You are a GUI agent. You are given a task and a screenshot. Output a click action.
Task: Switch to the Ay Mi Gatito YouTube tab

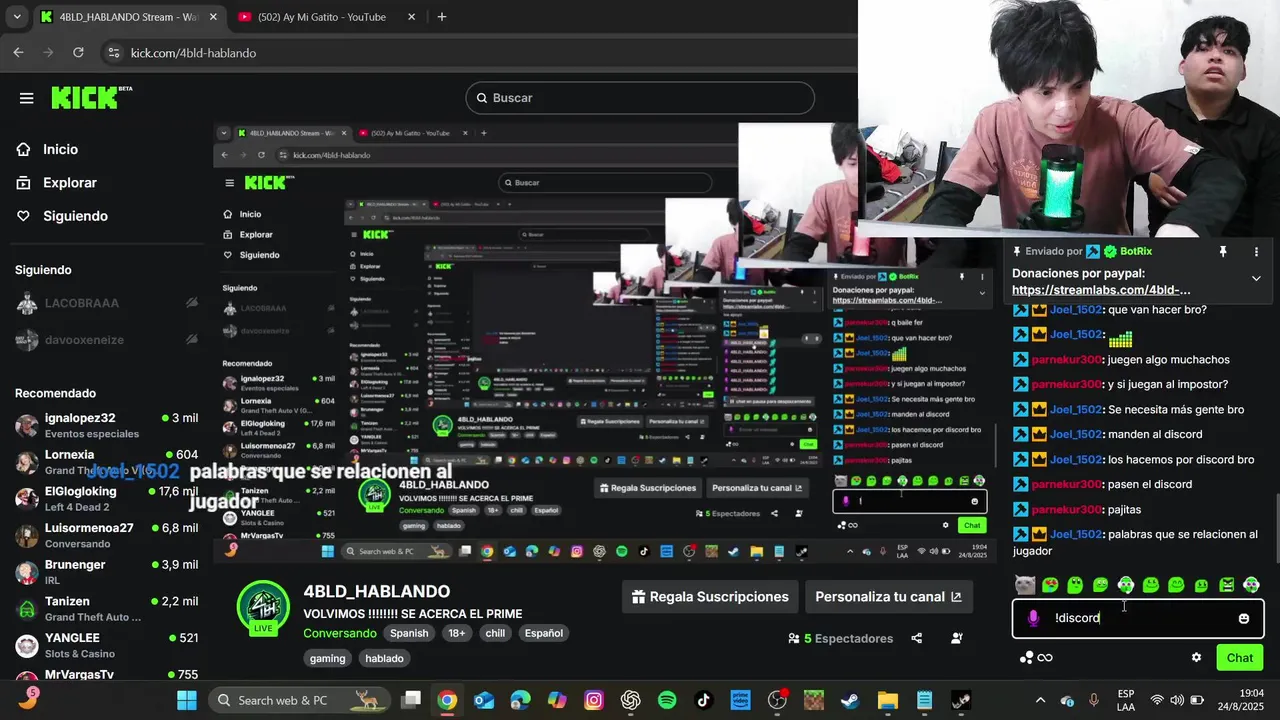pos(322,17)
